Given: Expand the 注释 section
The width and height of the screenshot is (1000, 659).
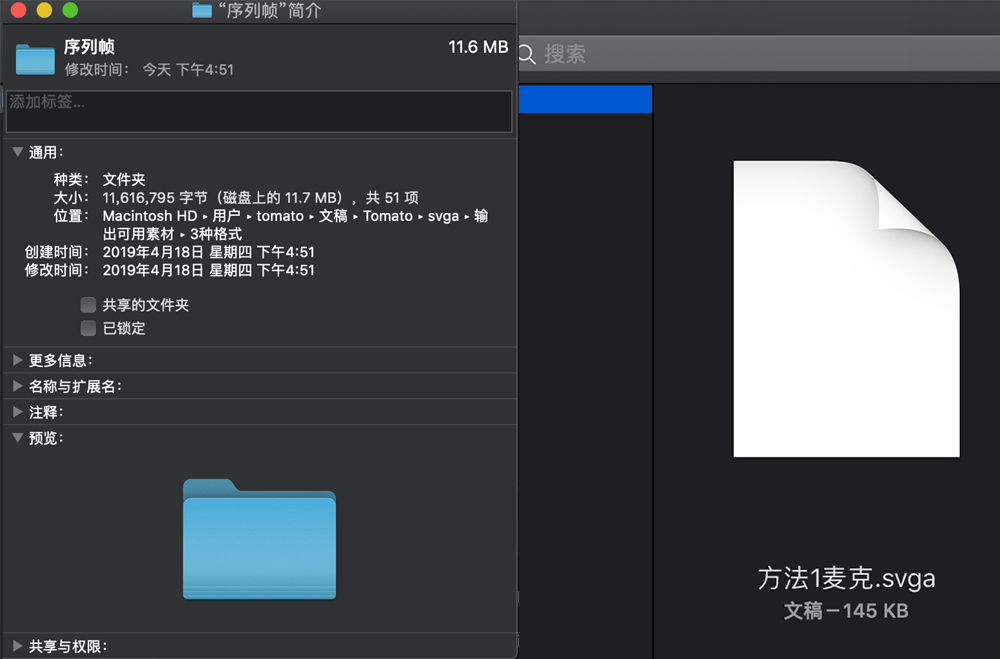Looking at the screenshot, I should pos(18,412).
